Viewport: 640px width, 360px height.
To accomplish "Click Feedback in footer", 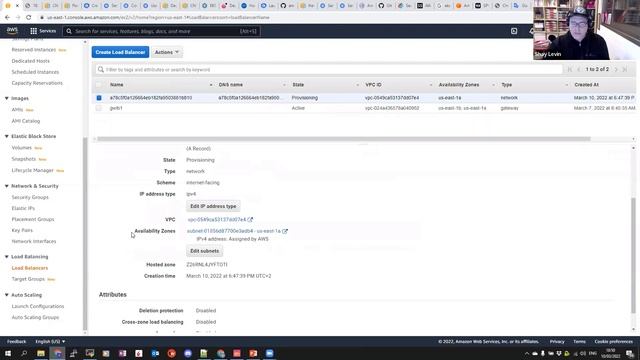I will (17, 342).
